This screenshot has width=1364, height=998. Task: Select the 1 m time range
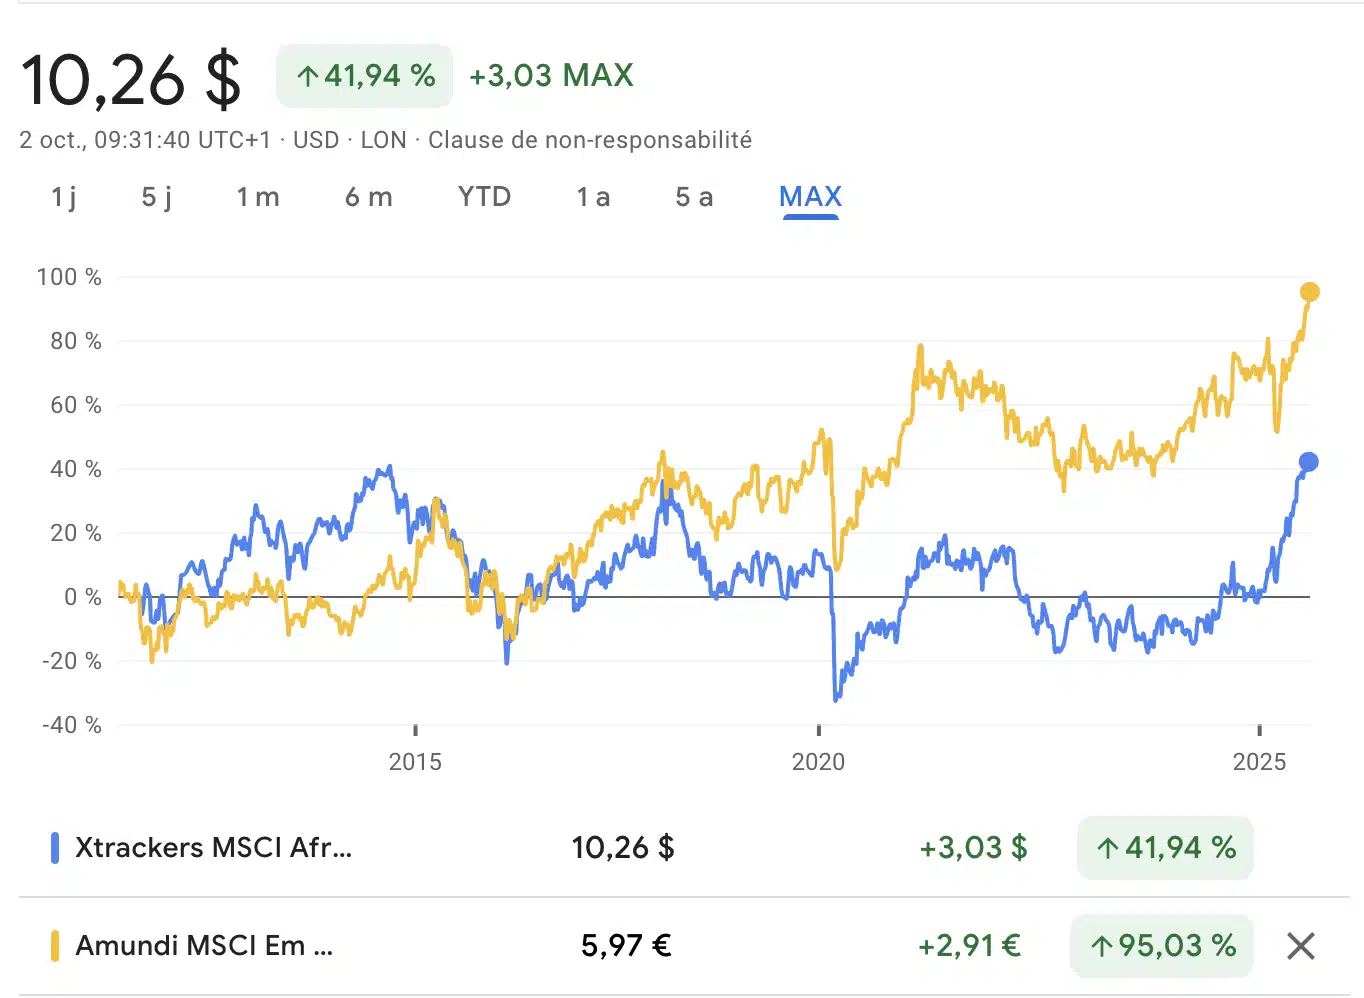point(258,197)
